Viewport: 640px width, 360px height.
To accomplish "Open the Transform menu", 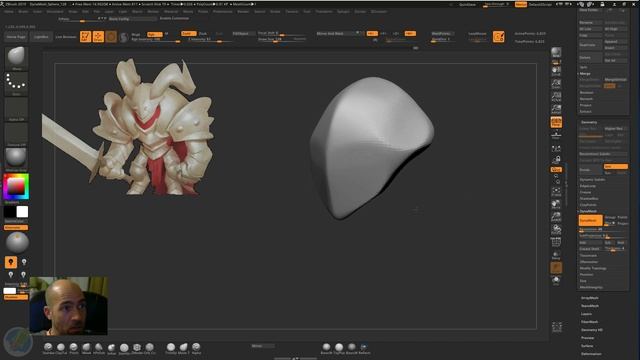I will click(x=324, y=11).
